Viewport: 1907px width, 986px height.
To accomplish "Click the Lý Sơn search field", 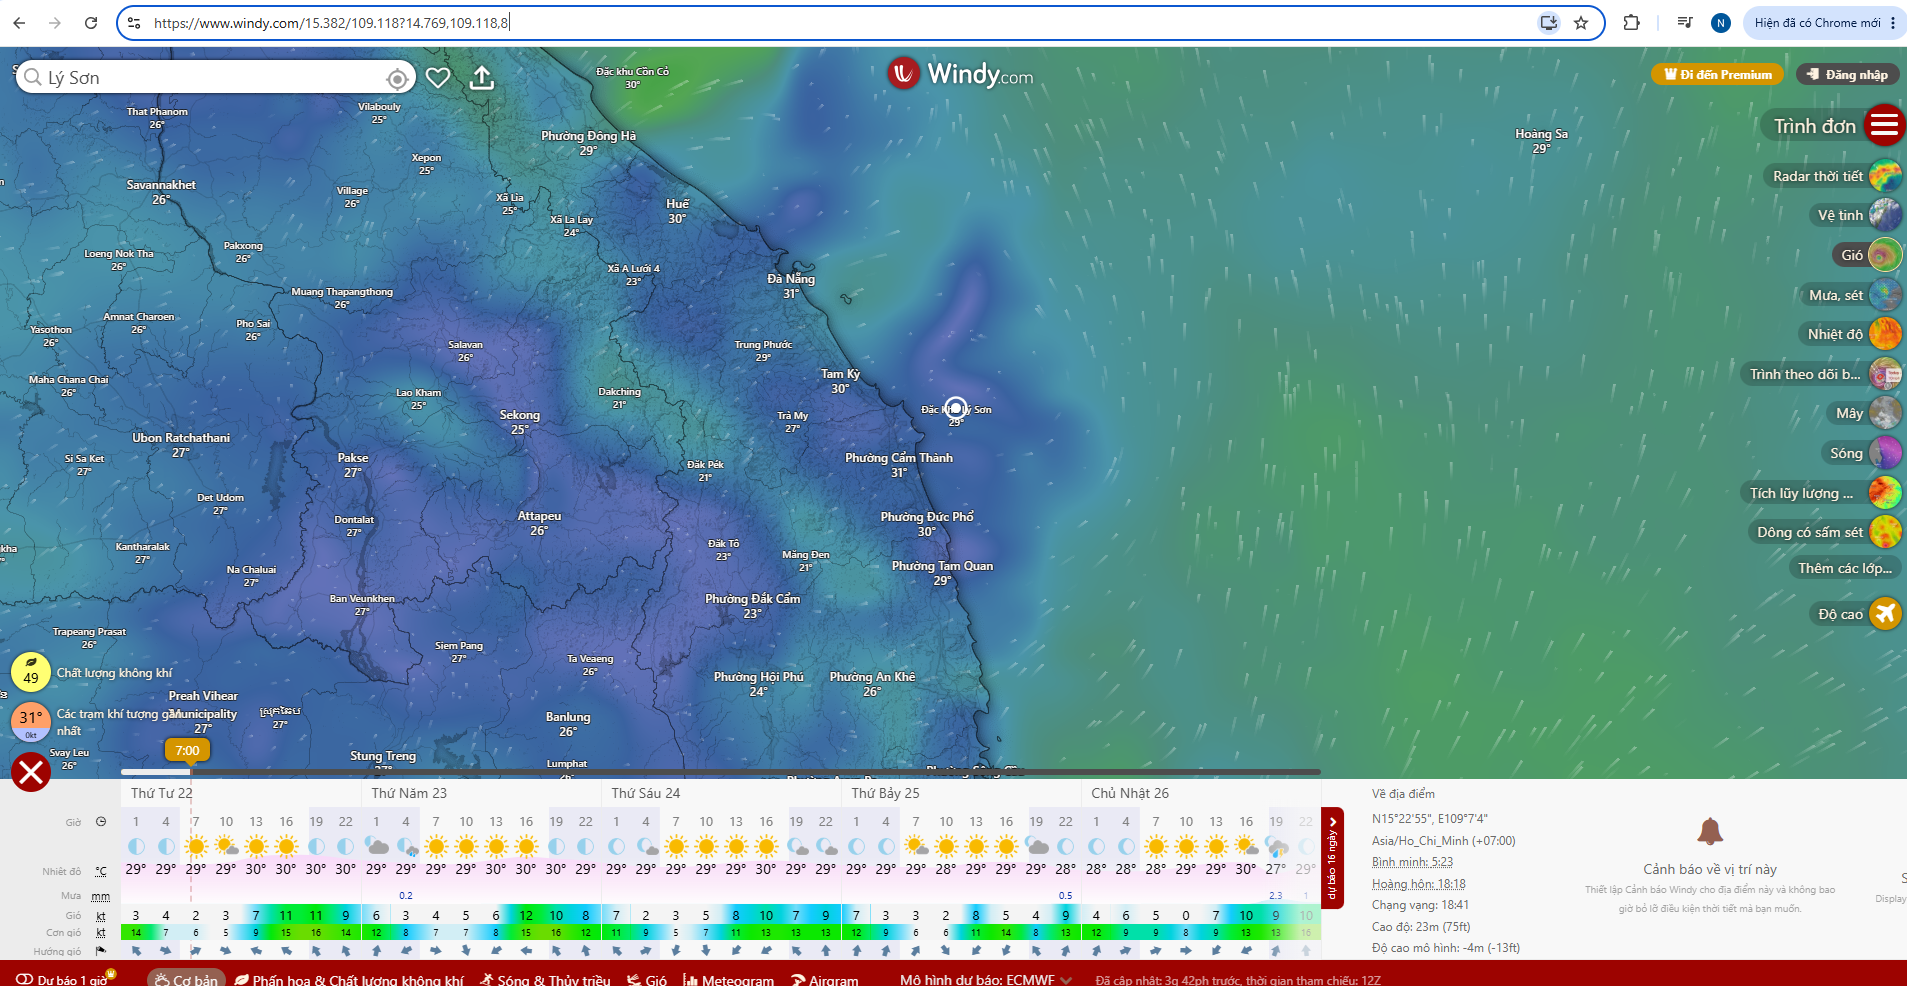I will pyautogui.click(x=215, y=78).
